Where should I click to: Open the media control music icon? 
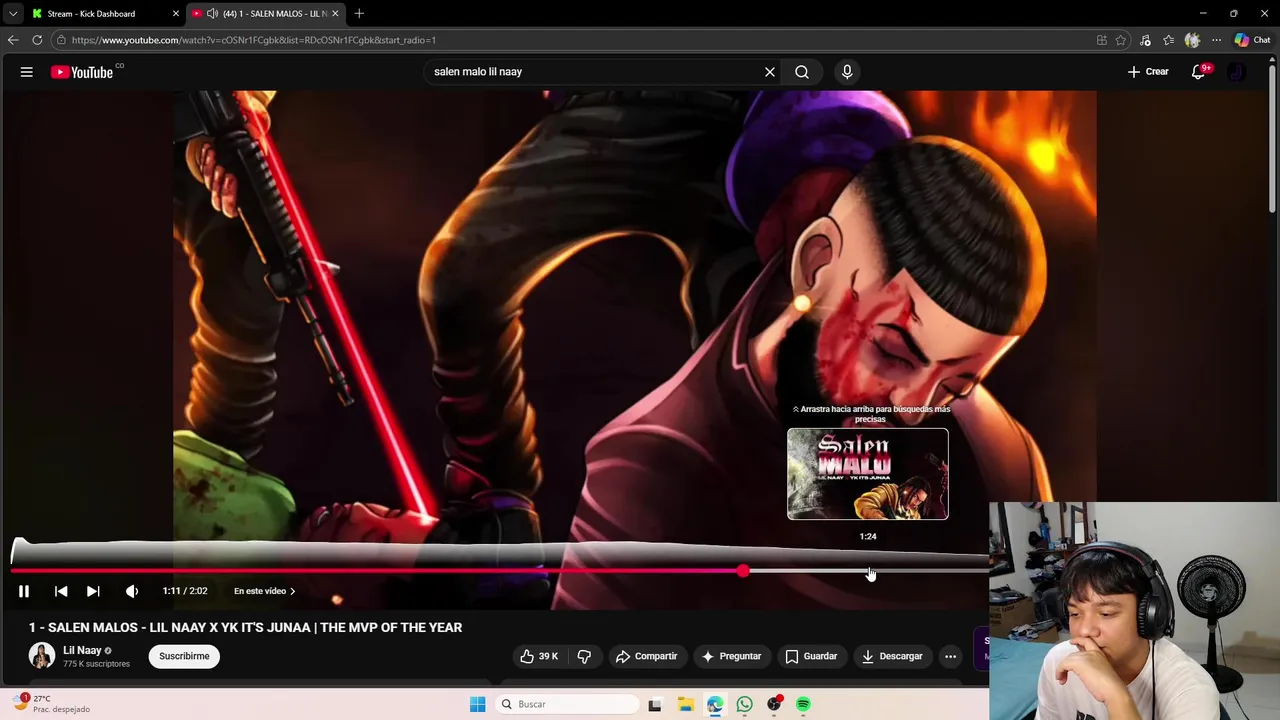1145,40
